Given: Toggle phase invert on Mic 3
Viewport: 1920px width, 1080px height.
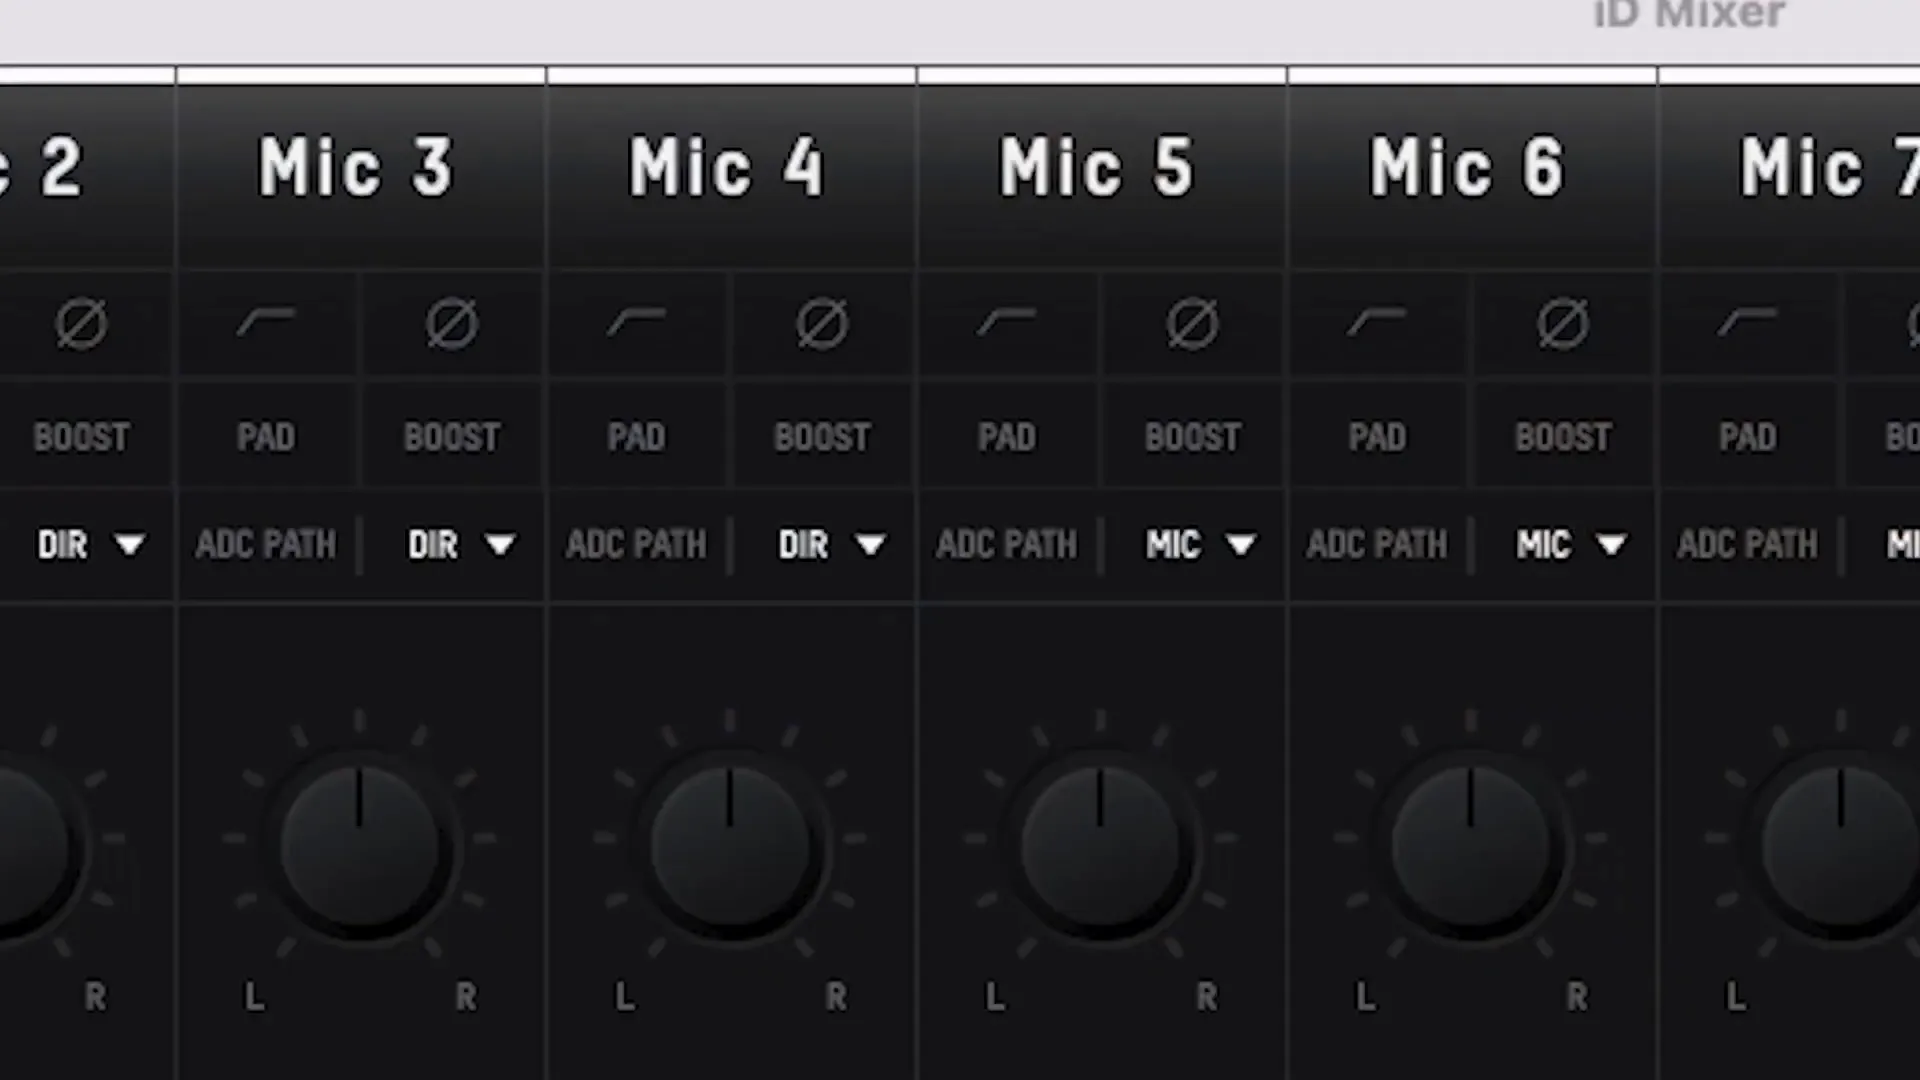Looking at the screenshot, I should 451,324.
